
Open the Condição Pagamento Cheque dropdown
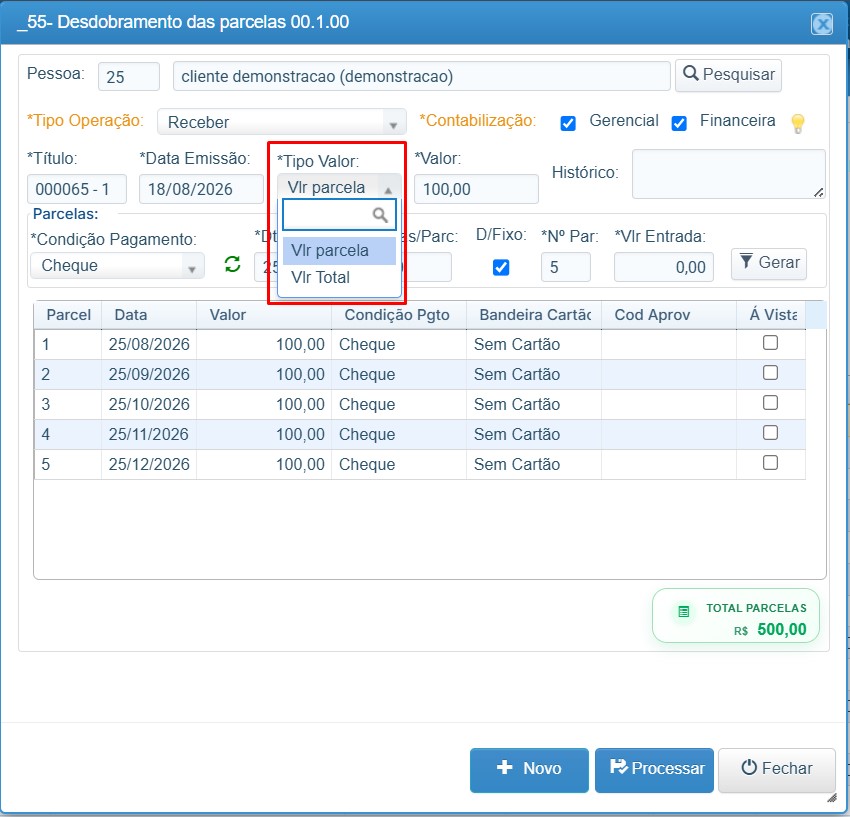pyautogui.click(x=117, y=266)
